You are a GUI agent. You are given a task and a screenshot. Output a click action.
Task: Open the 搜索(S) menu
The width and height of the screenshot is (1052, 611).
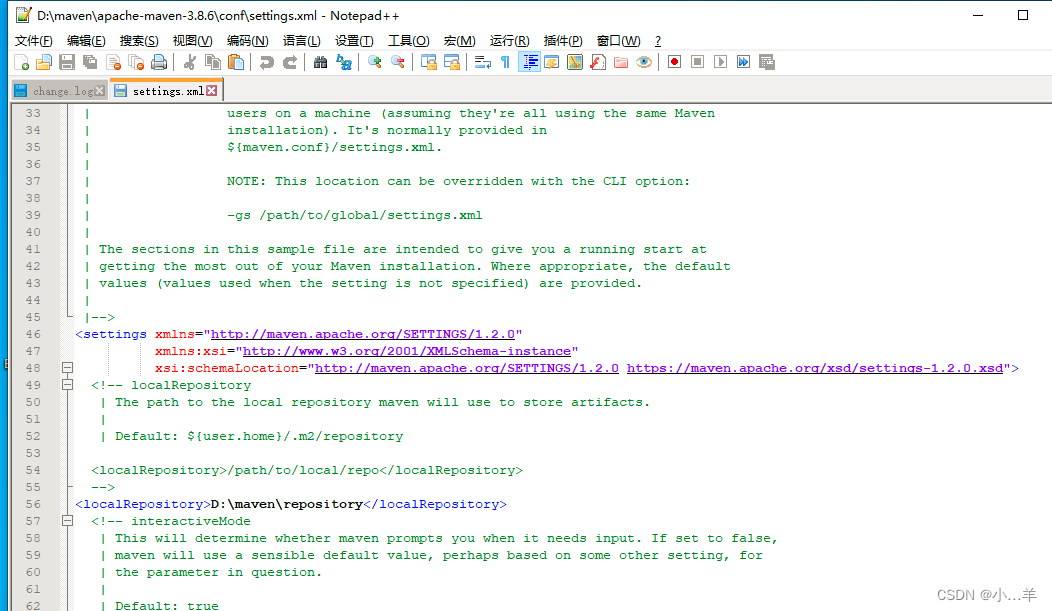pyautogui.click(x=139, y=41)
